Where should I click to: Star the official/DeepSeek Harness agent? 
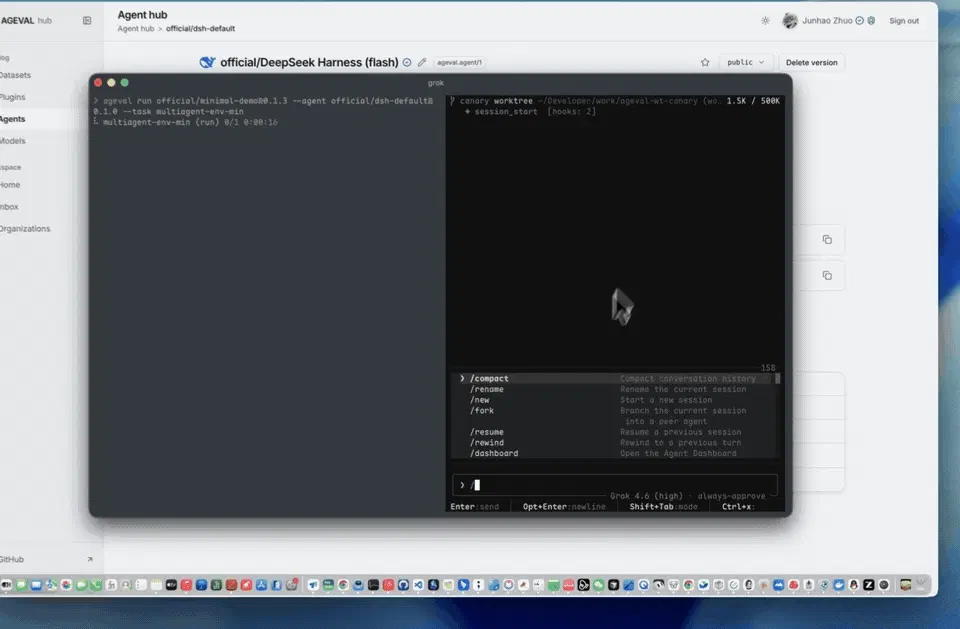coord(705,62)
